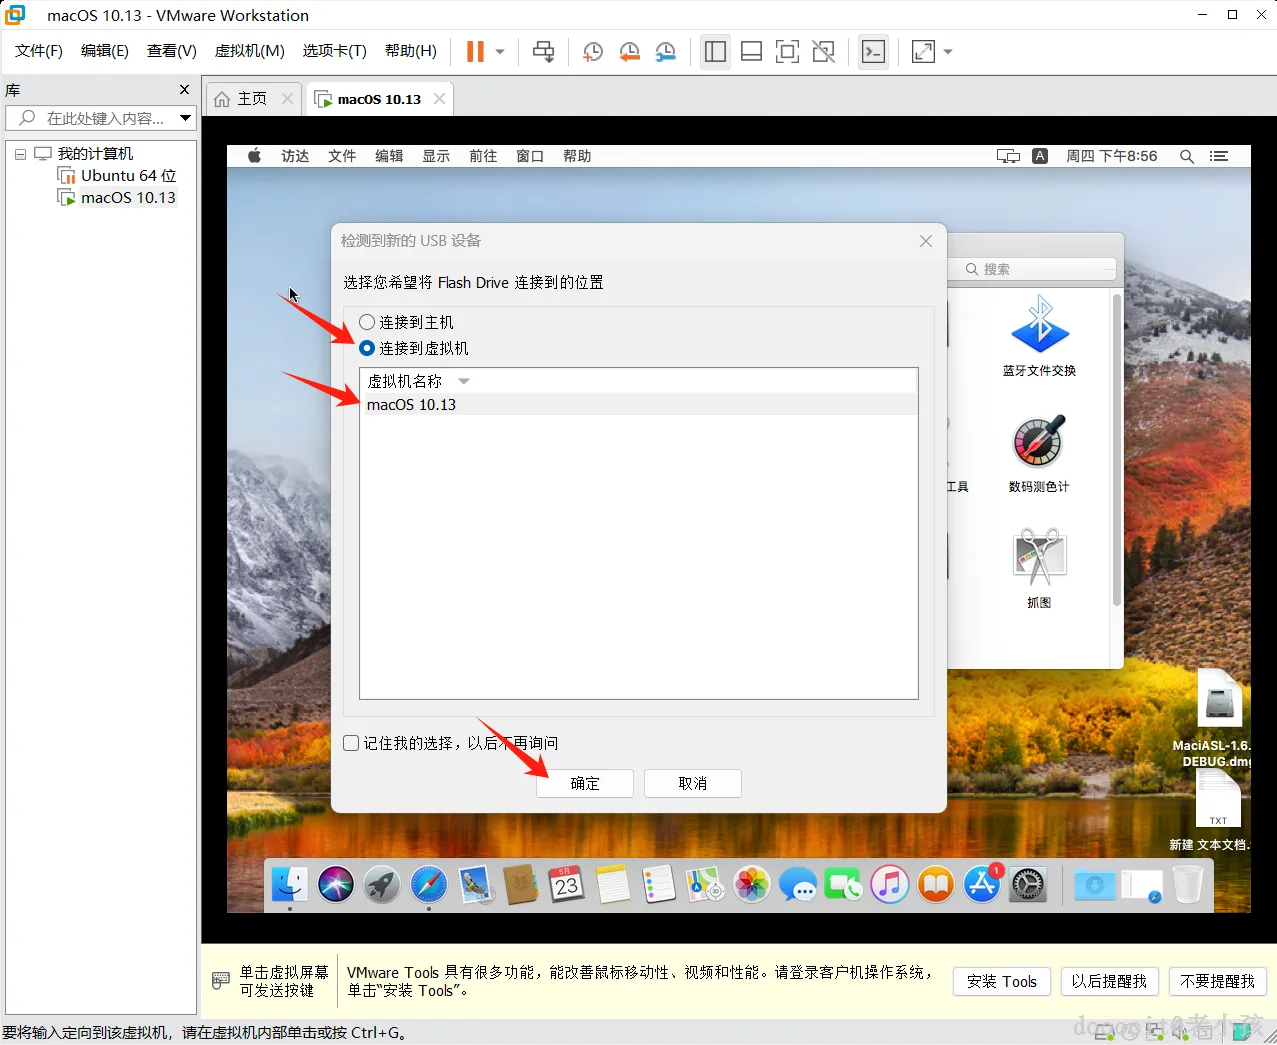Open the library search dropdown arrow
This screenshot has width=1277, height=1045.
tap(185, 118)
